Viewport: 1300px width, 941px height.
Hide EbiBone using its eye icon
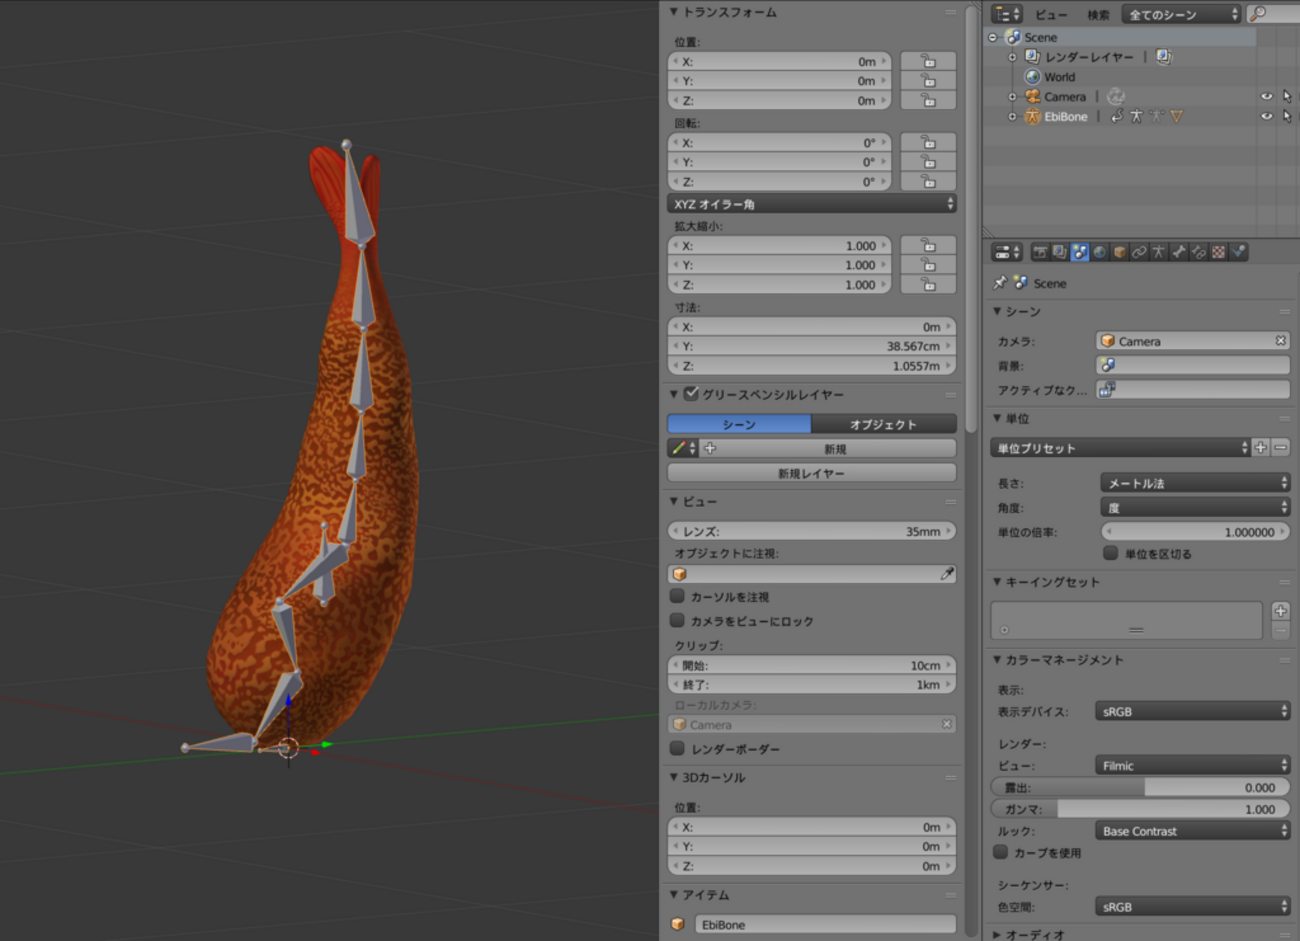point(1266,117)
